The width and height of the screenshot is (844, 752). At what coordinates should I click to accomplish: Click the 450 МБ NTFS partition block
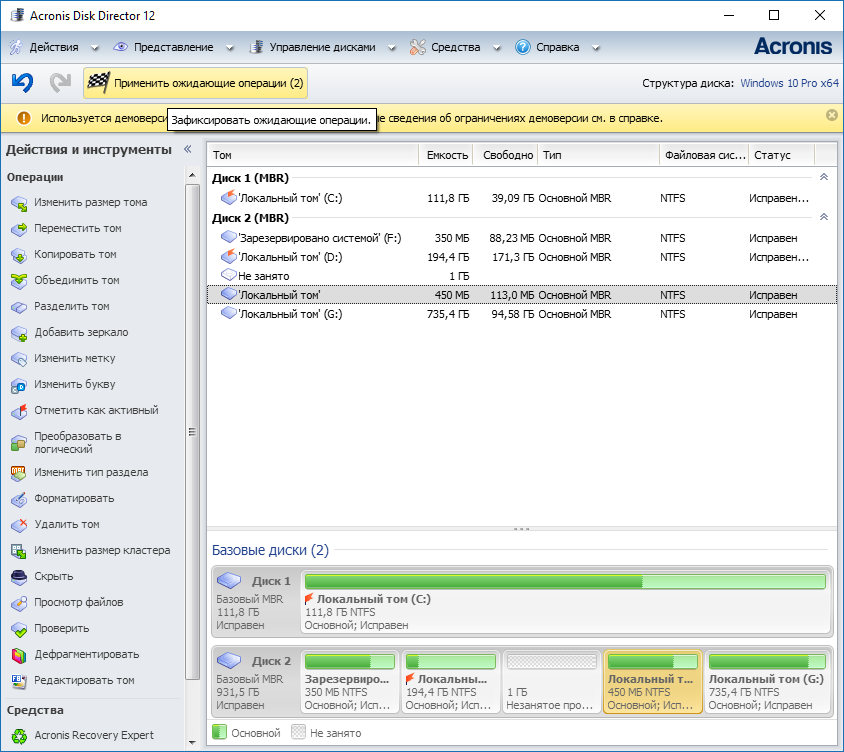click(x=652, y=682)
